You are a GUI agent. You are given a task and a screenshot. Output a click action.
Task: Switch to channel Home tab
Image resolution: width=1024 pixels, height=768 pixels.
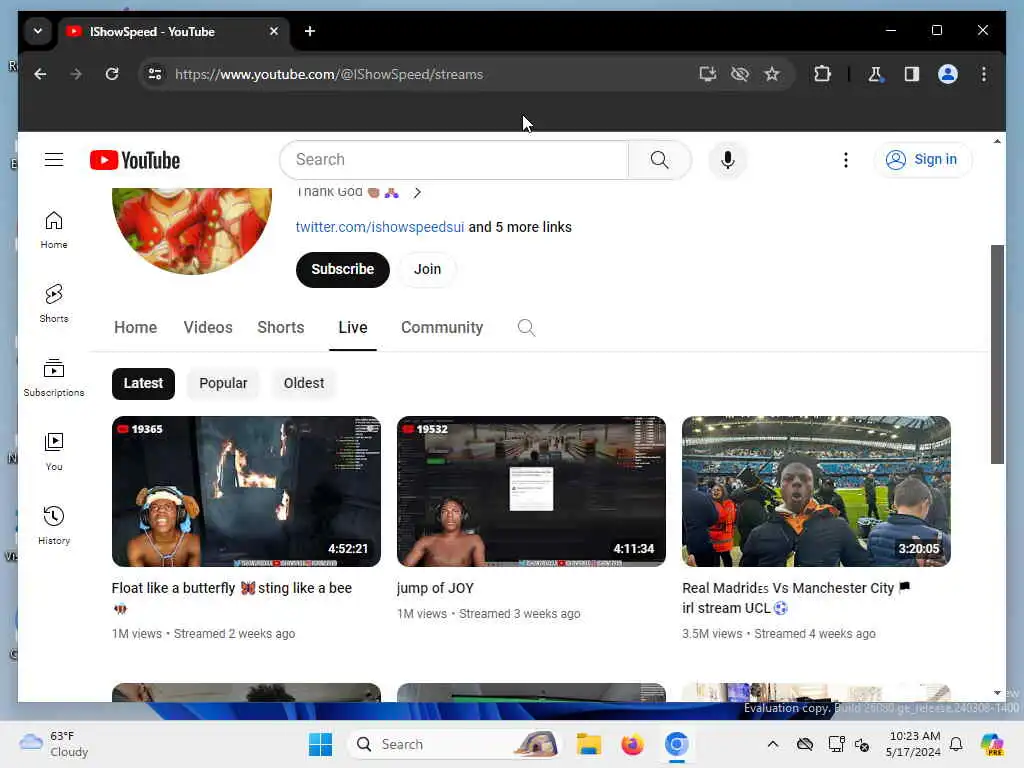point(135,327)
